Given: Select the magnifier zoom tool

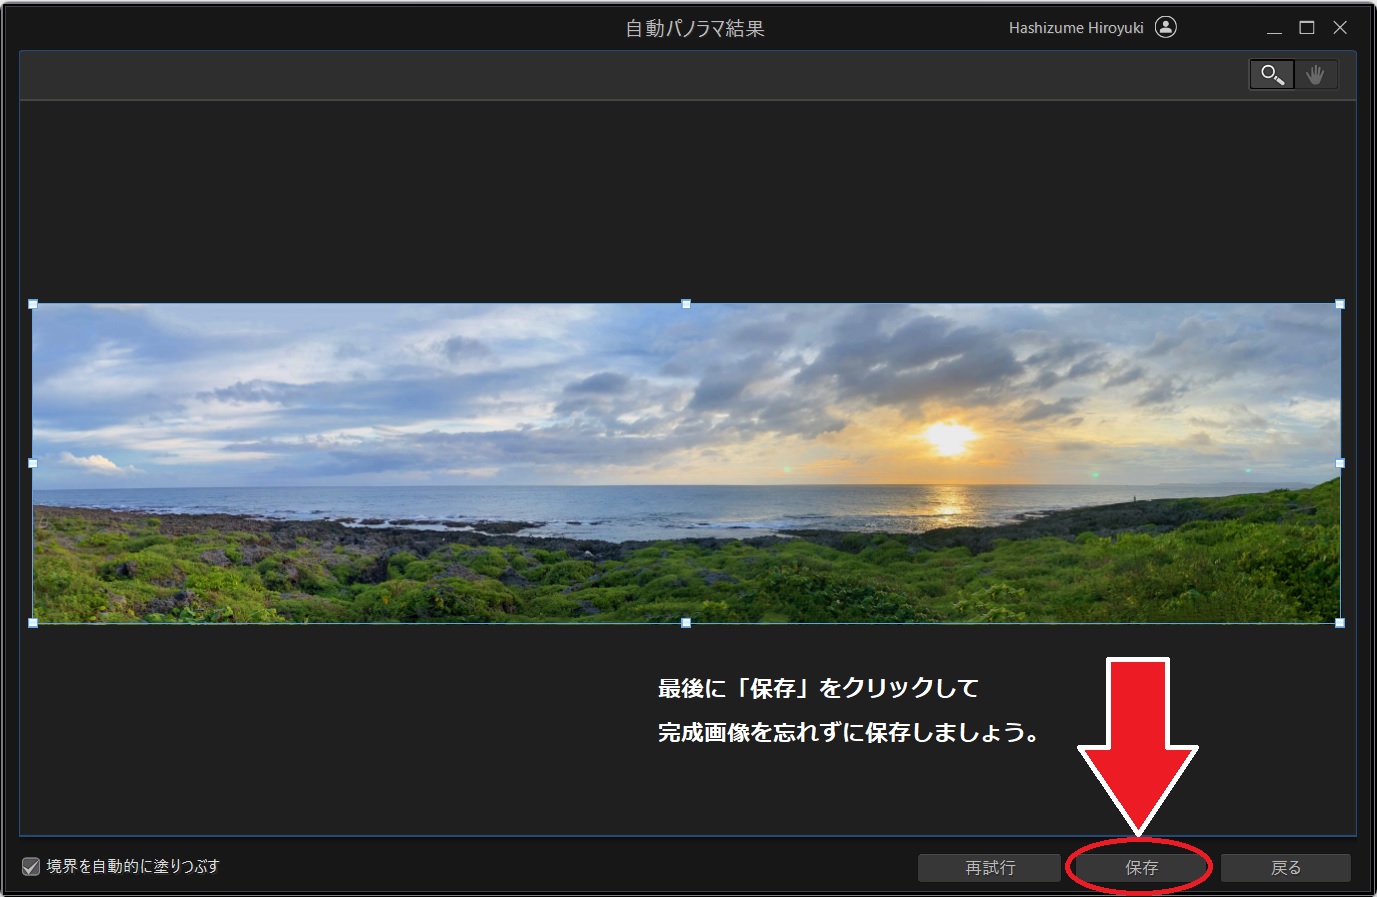Looking at the screenshot, I should pyautogui.click(x=1271, y=75).
